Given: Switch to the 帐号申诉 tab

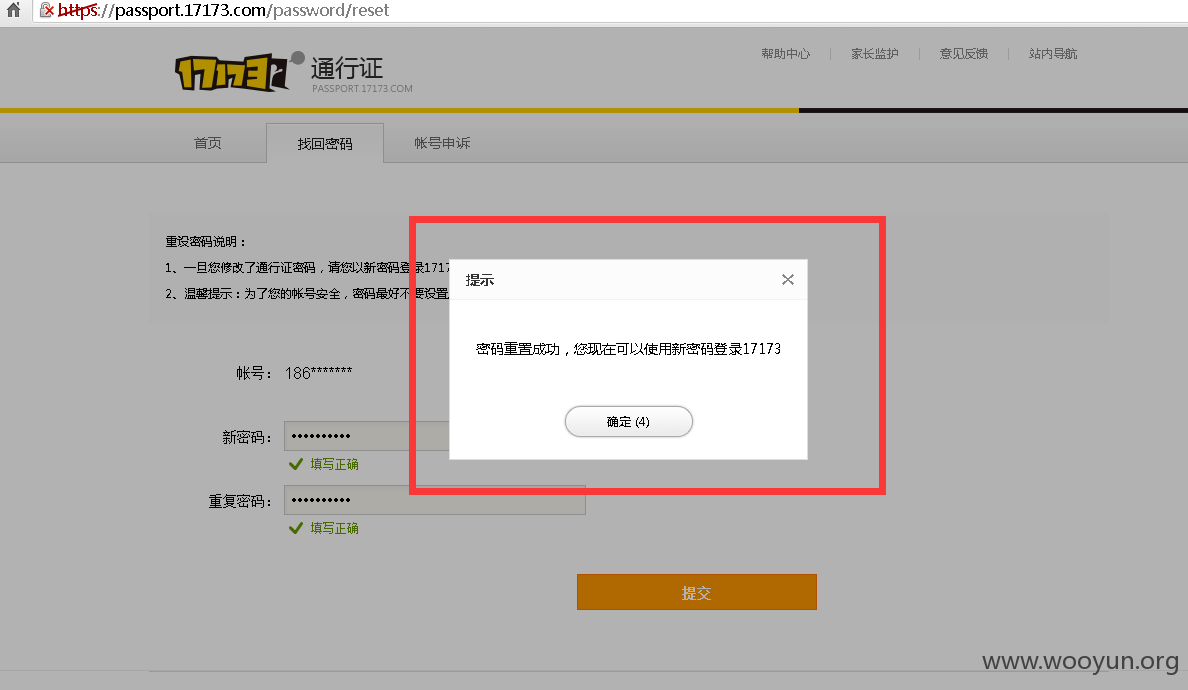Looking at the screenshot, I should click(442, 143).
